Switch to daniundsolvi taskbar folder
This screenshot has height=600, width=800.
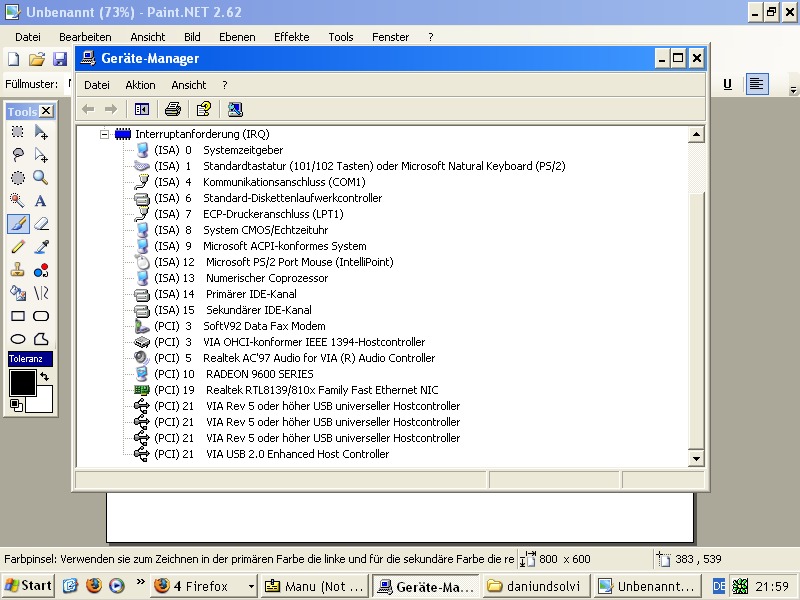point(535,586)
